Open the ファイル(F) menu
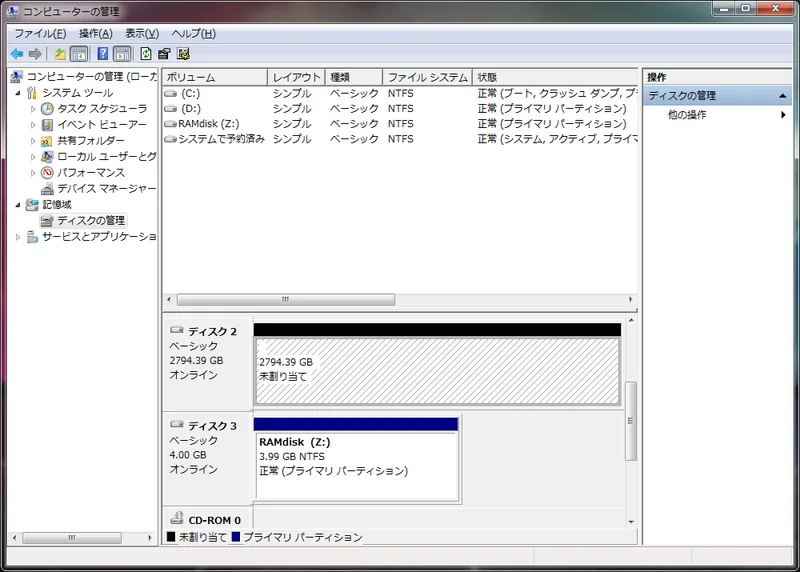The height and width of the screenshot is (572, 800). (40, 34)
